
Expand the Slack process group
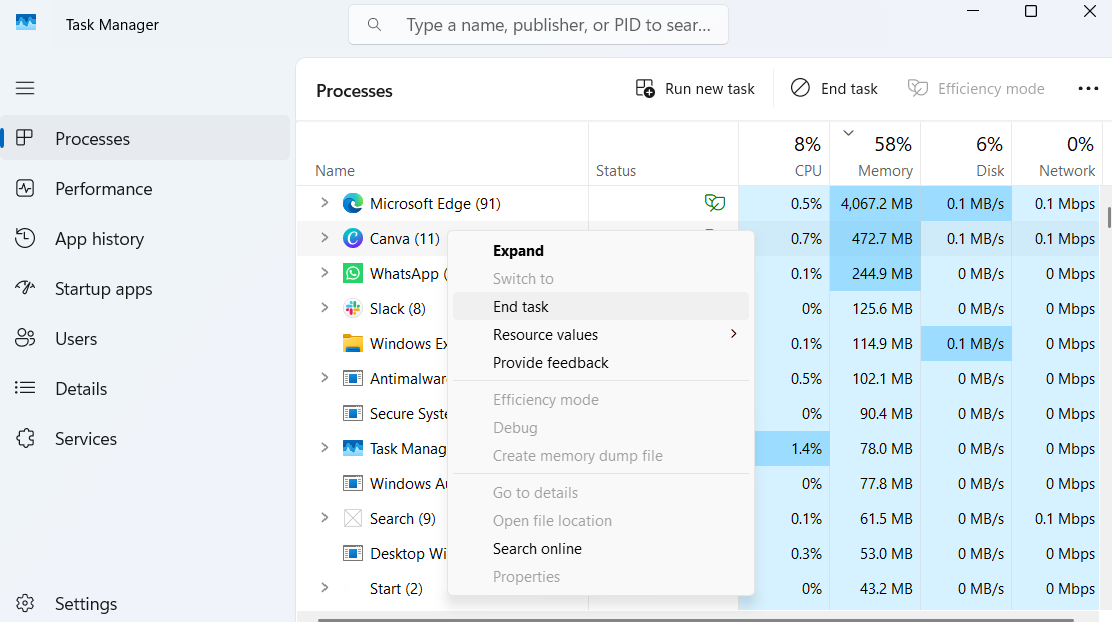pos(324,308)
